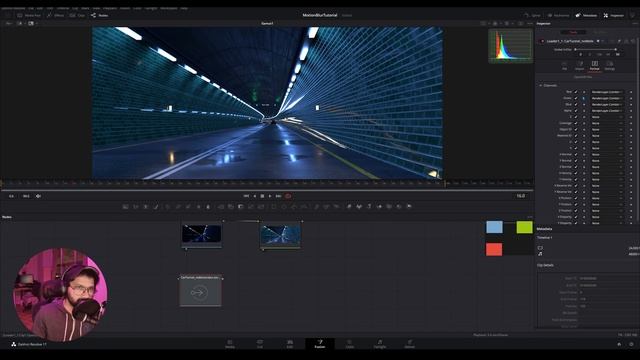Jump to first frame button
640x360 pixels.
(x=246, y=196)
